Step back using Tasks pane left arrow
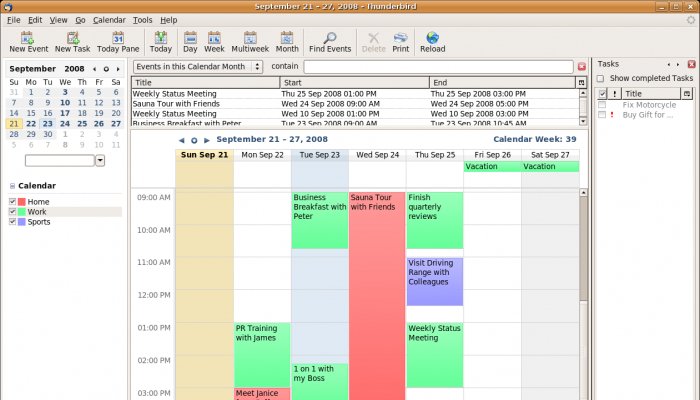Image resolution: width=700 pixels, height=400 pixels. tap(669, 65)
